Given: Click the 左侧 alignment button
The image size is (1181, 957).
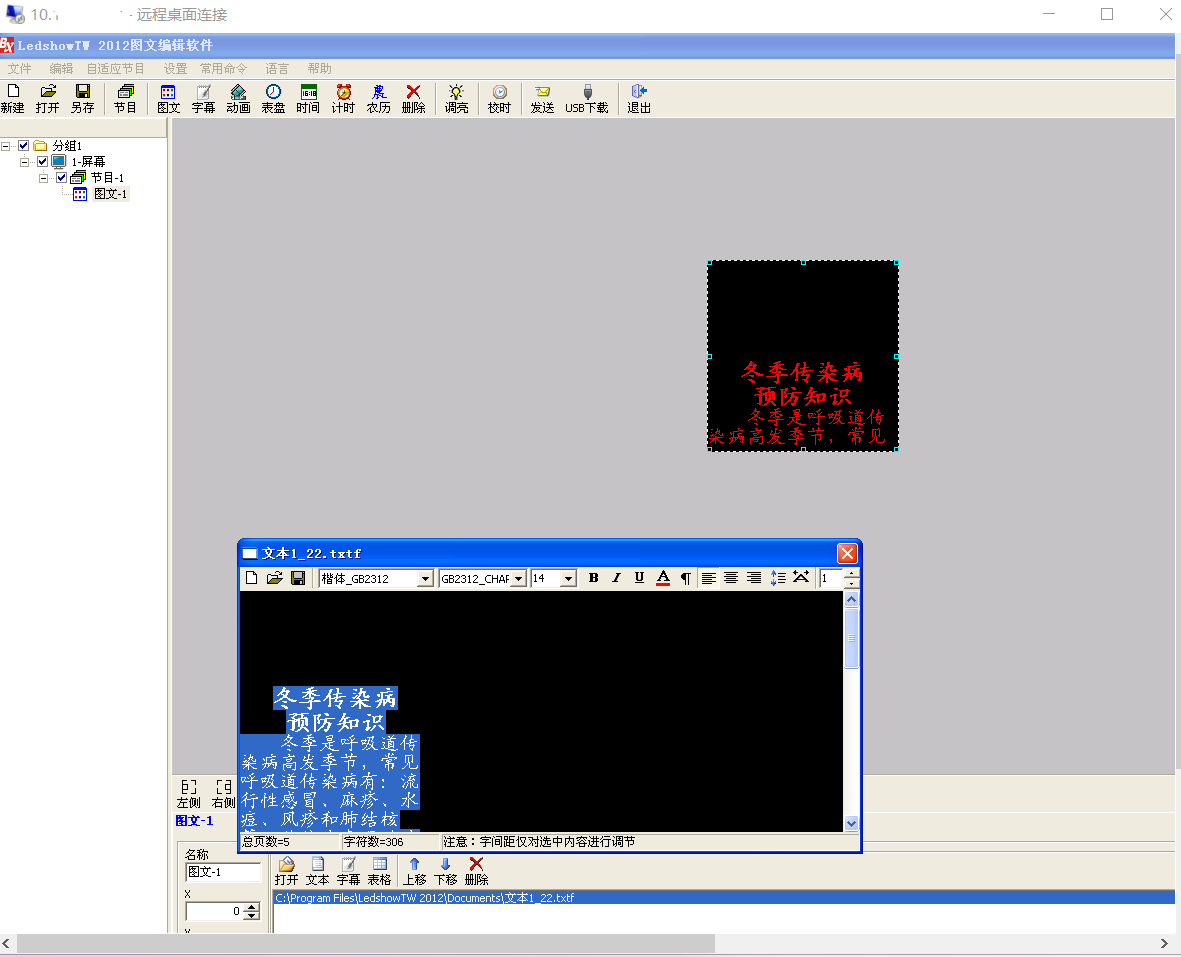Looking at the screenshot, I should pos(188,794).
